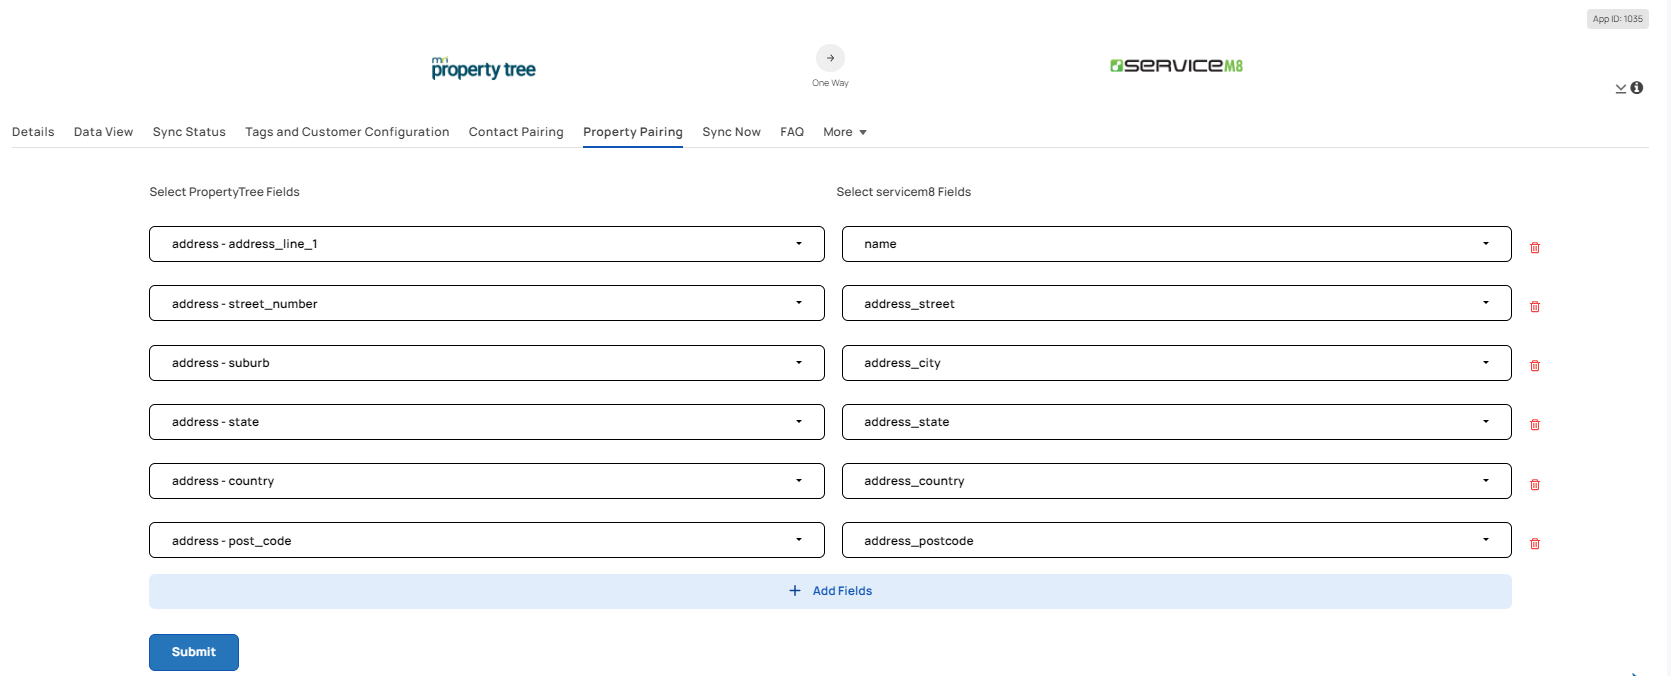Open Tags and Customer Configuration tab
Screen dimensions: 1671x676
pos(347,132)
